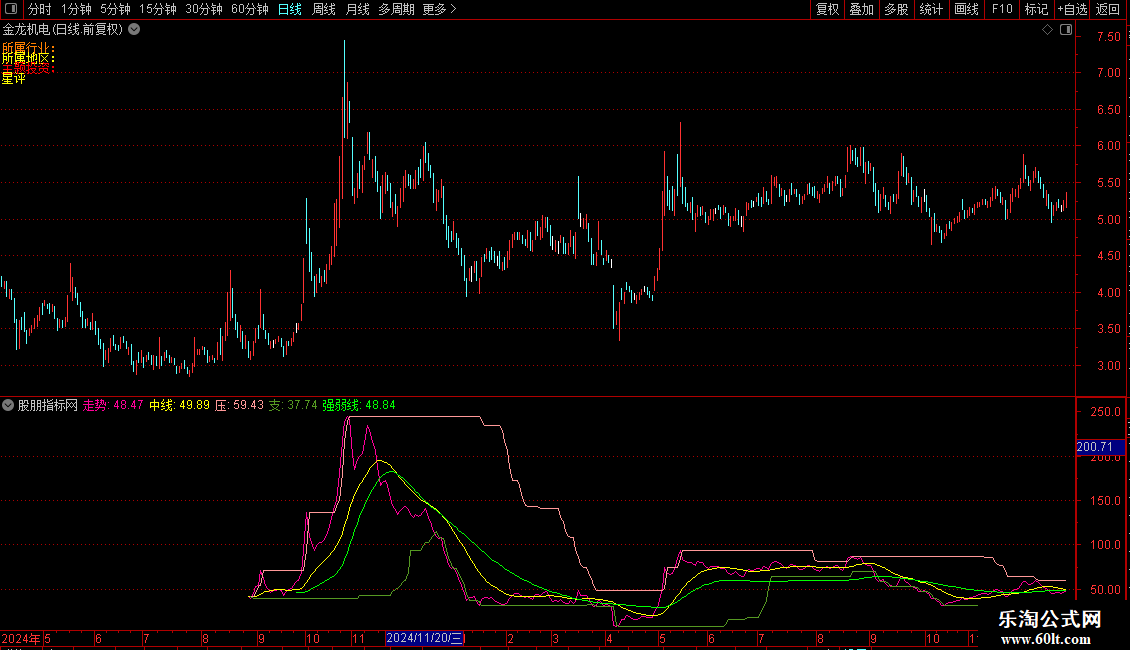Select the 1分钟 period

[x=76, y=9]
